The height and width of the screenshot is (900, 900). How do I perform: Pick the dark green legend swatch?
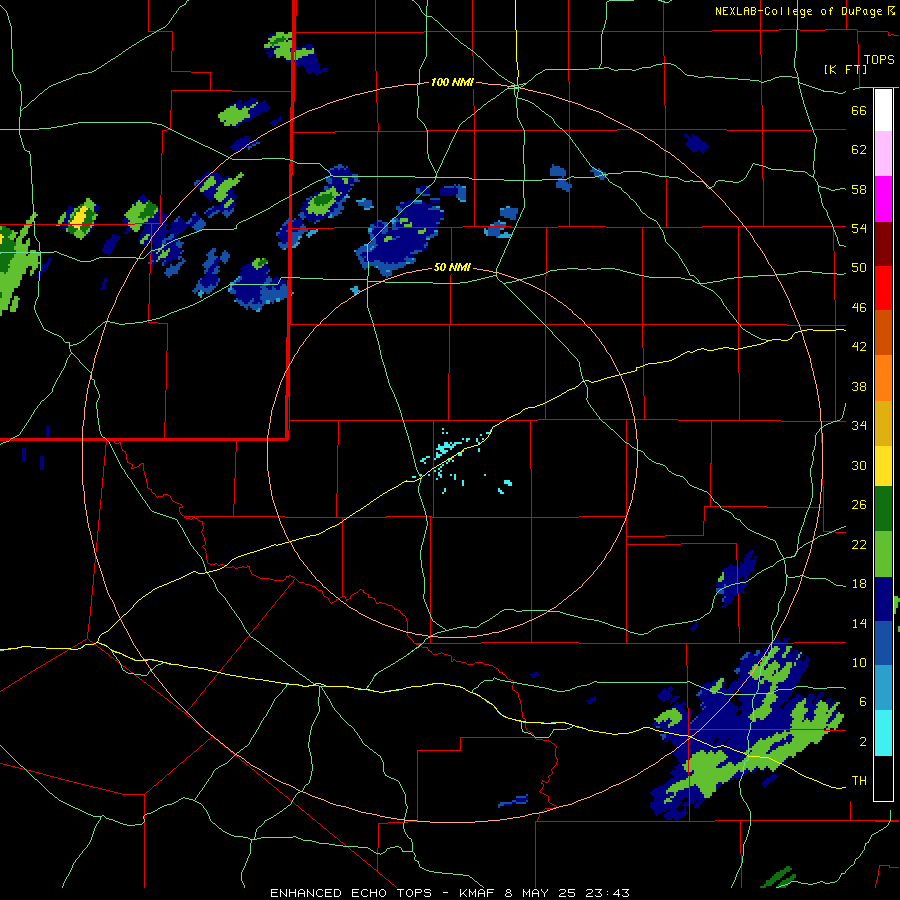883,509
